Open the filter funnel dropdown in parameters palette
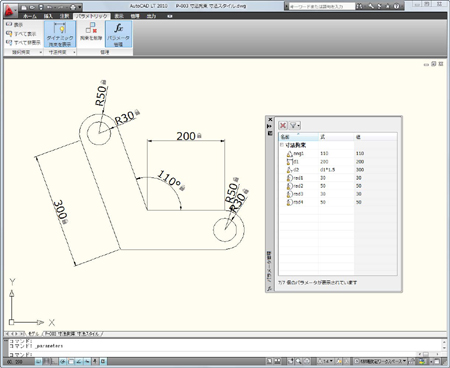The height and width of the screenshot is (368, 450). tap(295, 125)
